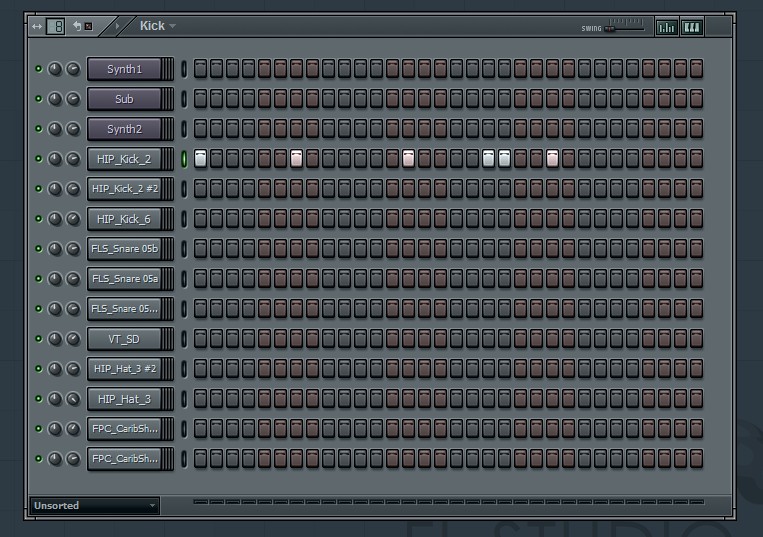The image size is (763, 537).
Task: Click the HIP_Kick_2 #2 pan knob
Action: (x=55, y=189)
